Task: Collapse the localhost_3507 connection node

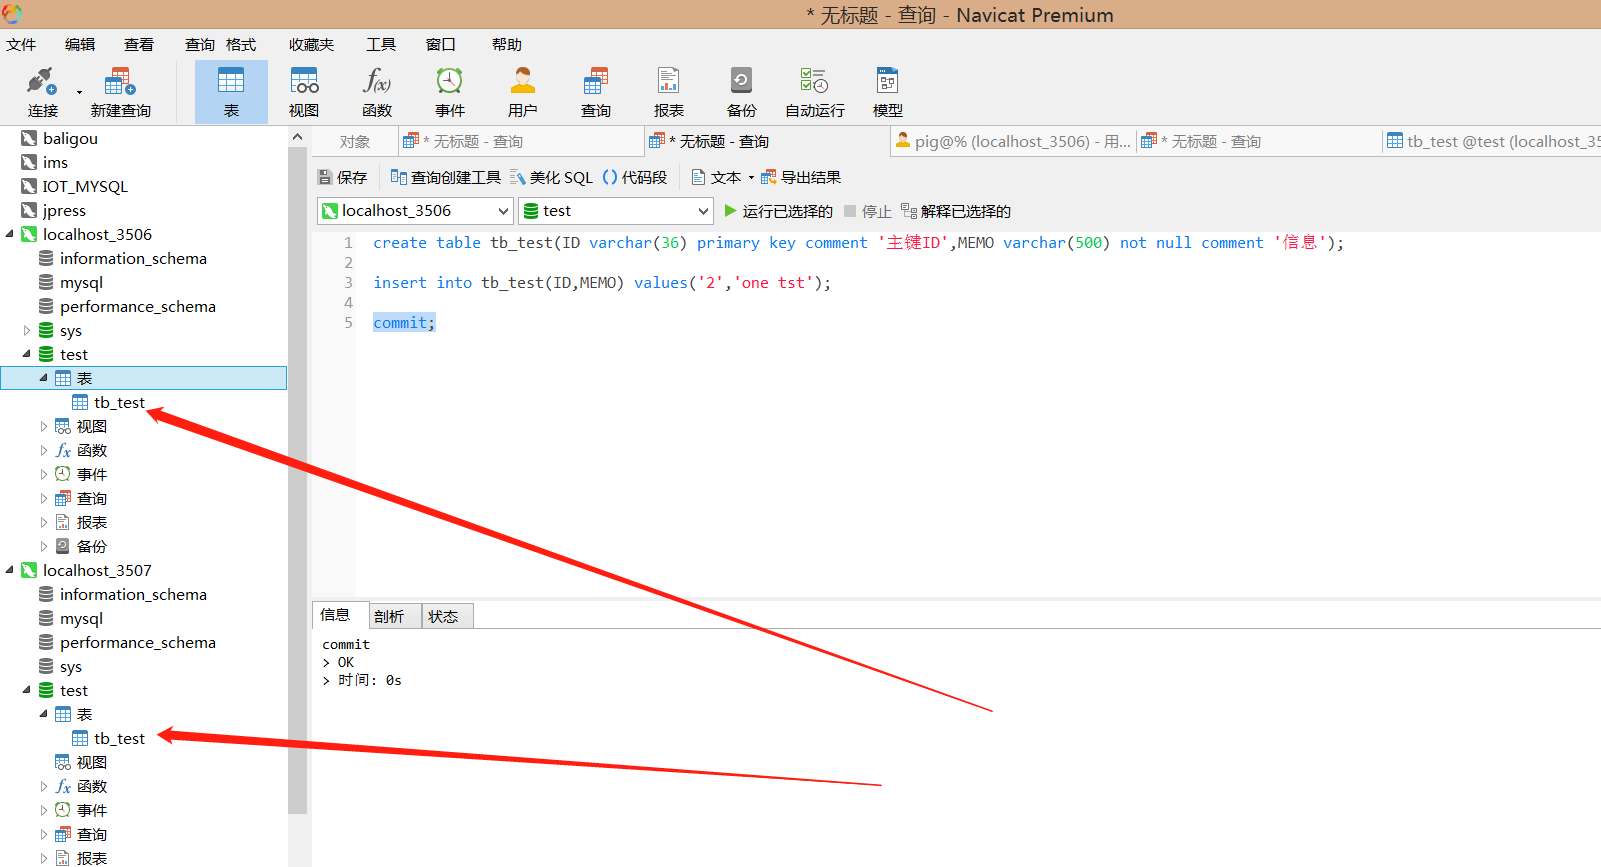Action: tap(10, 570)
